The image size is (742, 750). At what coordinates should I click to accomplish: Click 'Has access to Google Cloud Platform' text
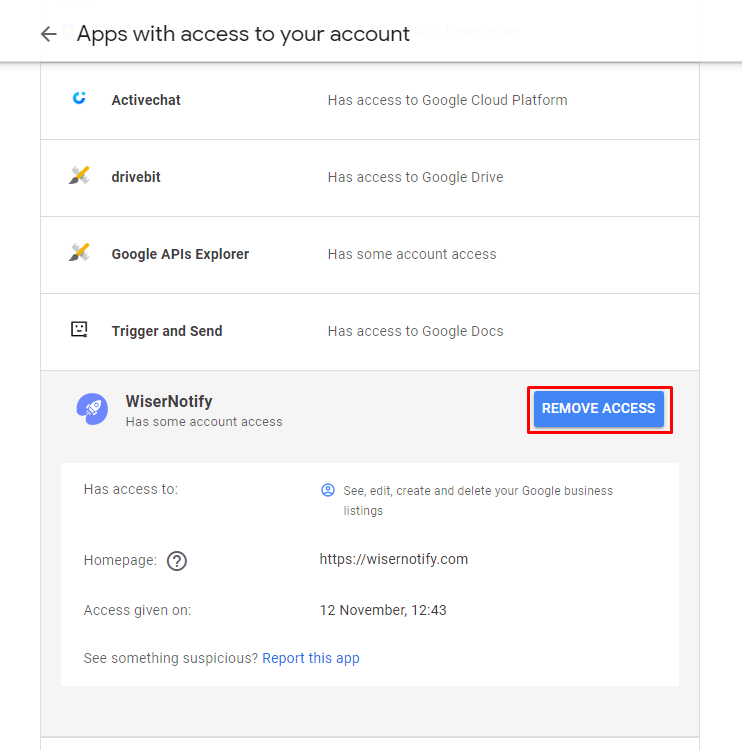(x=447, y=100)
